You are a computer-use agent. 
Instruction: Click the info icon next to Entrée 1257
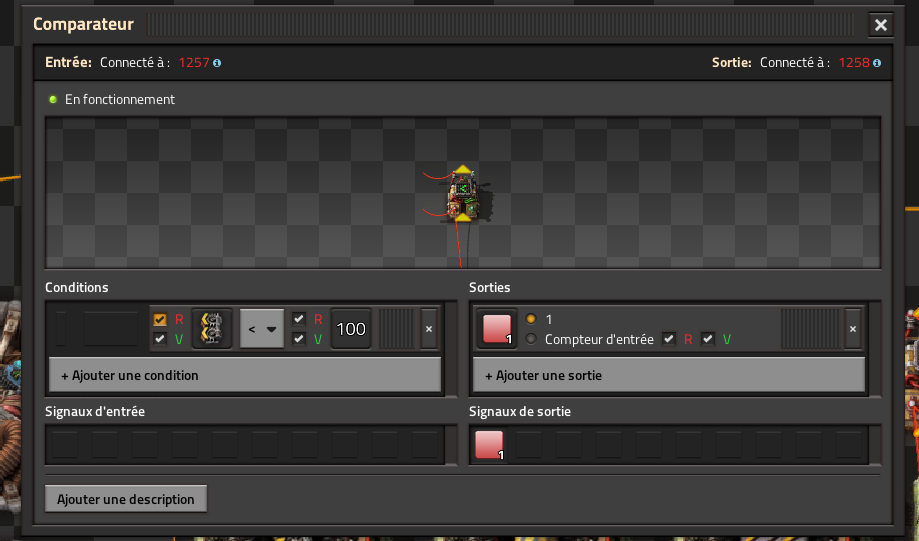coord(217,63)
